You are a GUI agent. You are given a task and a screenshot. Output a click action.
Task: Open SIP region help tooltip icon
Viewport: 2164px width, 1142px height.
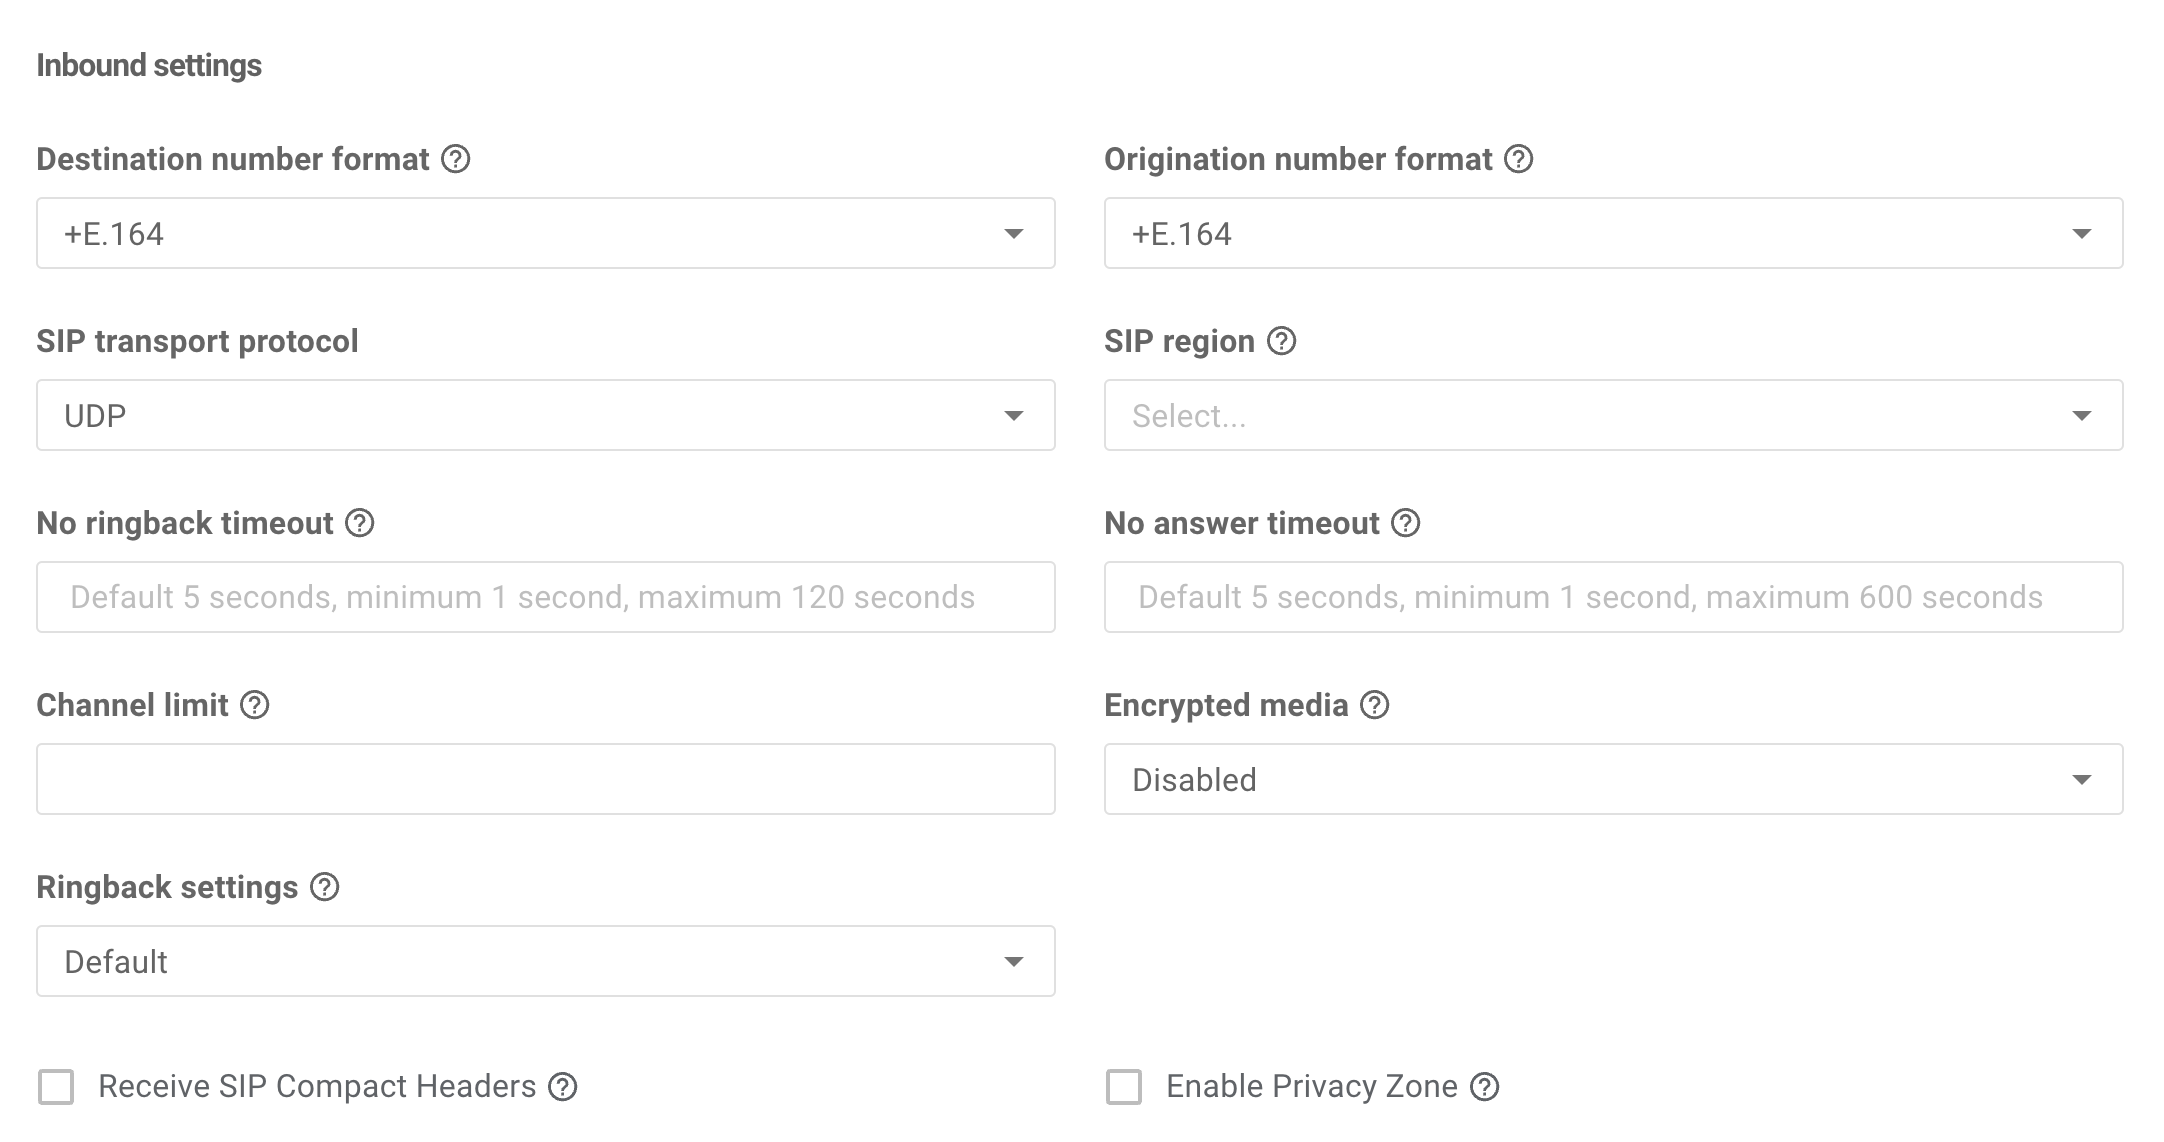tap(1282, 341)
